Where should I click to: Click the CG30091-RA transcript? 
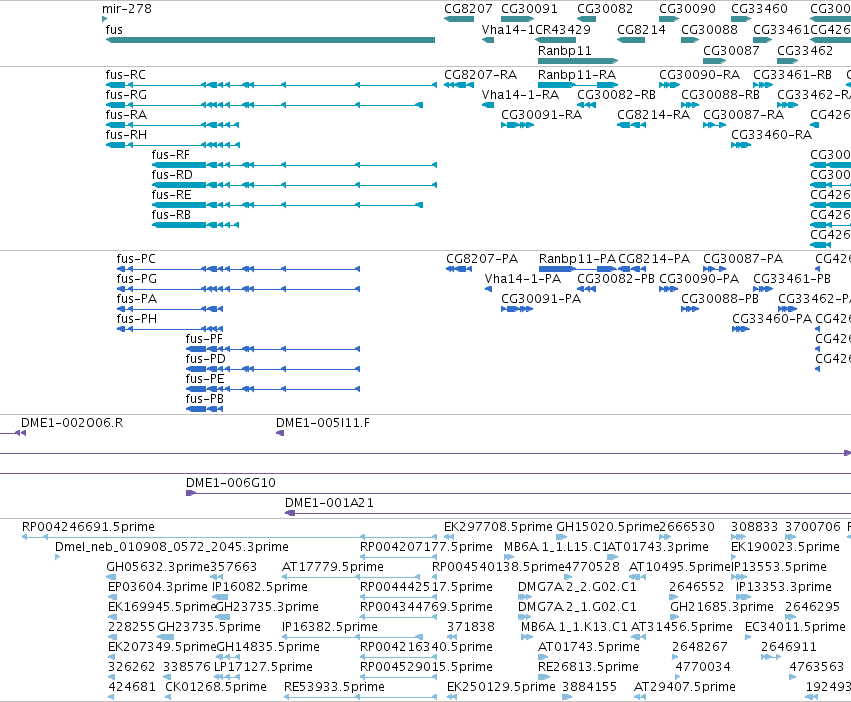tap(518, 125)
